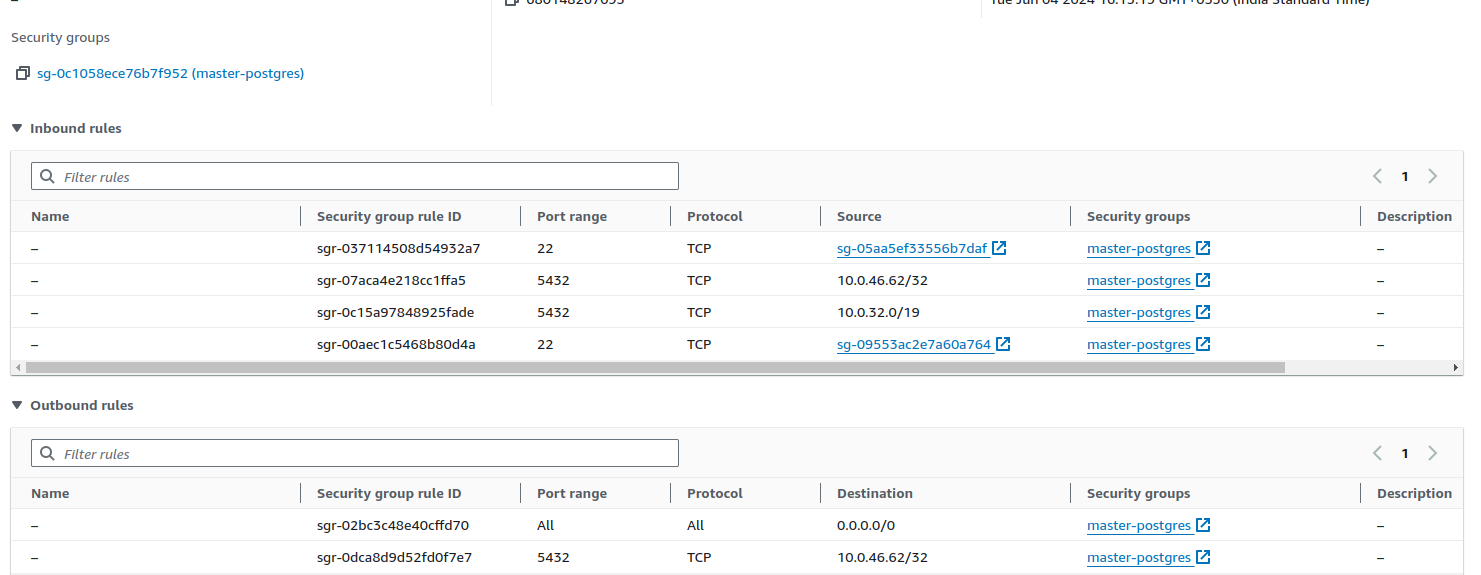Image resolution: width=1481 pixels, height=575 pixels.
Task: Copy the security group ID sg-0c1058ece76b7f952
Action: click(x=23, y=74)
